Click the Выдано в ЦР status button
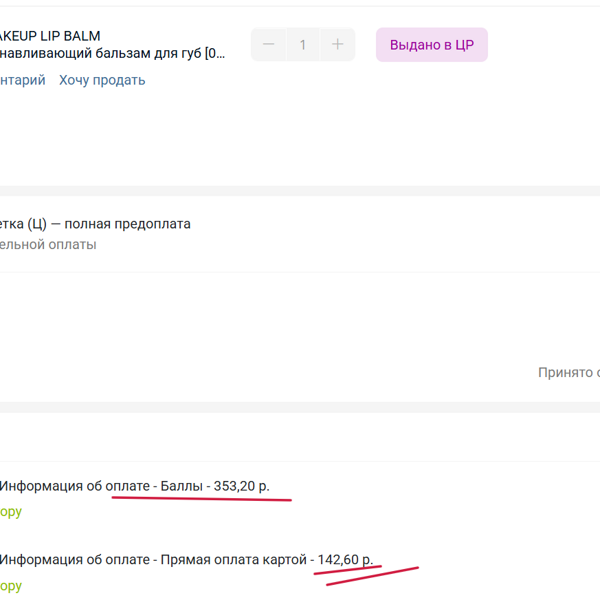The image size is (600, 600). click(432, 45)
